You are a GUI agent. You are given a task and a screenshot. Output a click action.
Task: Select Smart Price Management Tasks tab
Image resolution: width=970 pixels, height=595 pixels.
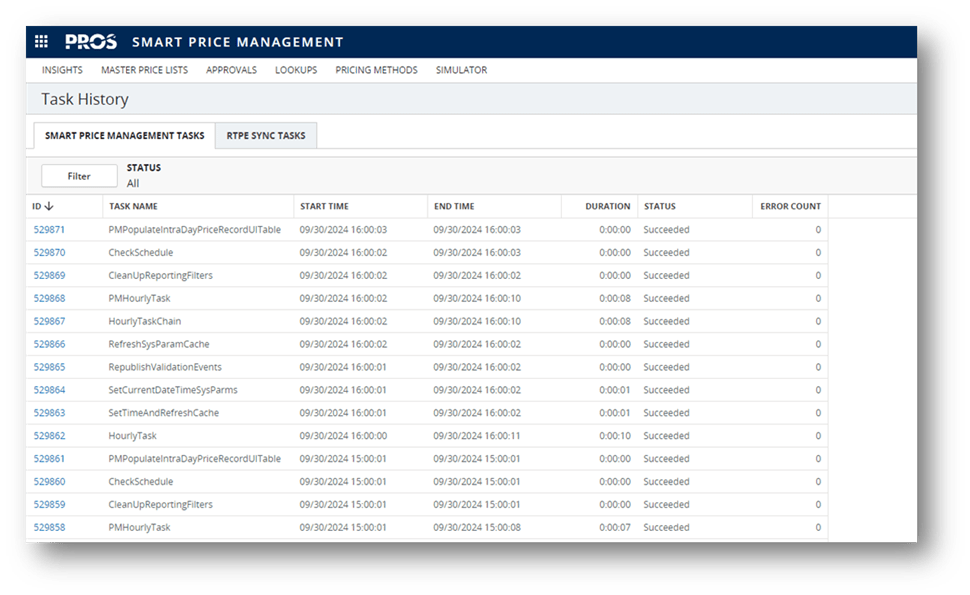point(124,135)
